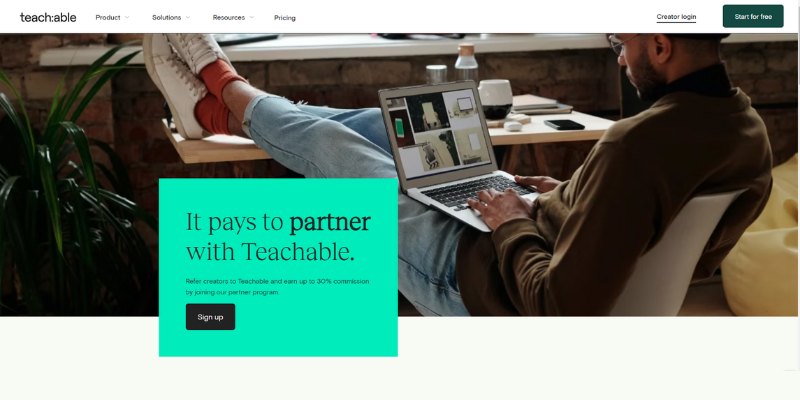Click the smartphone on the desk
Screen dimensions: 800x400
[564, 124]
